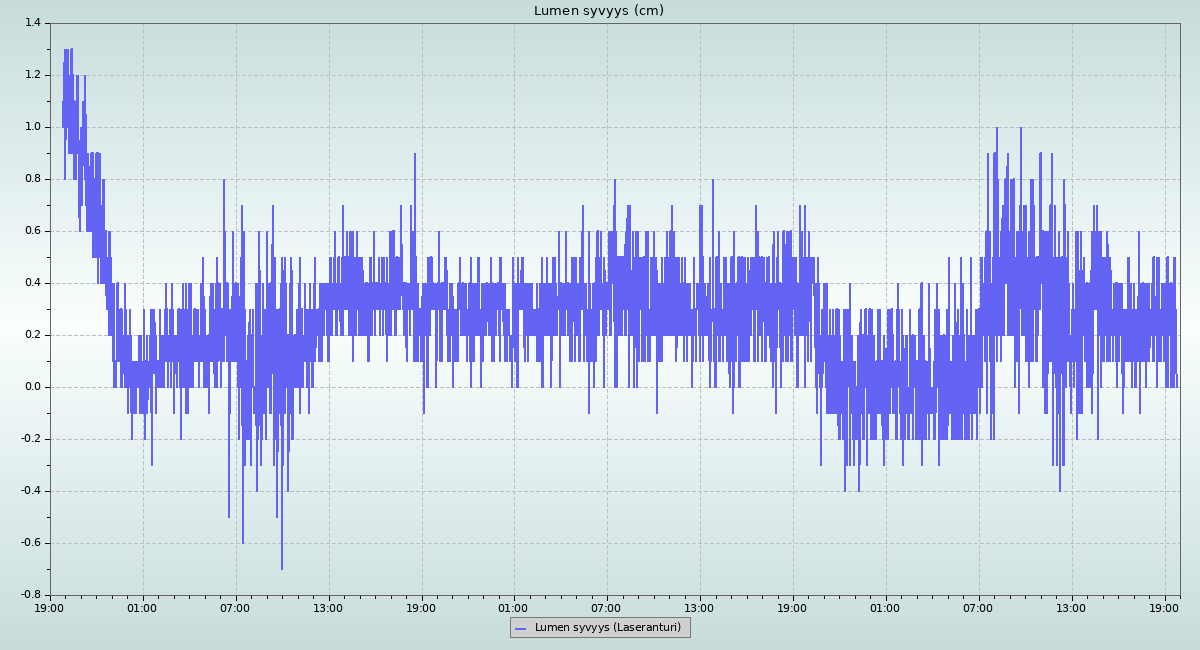
Task: Click the lowest data dip near -0.7
Action: click(x=282, y=567)
